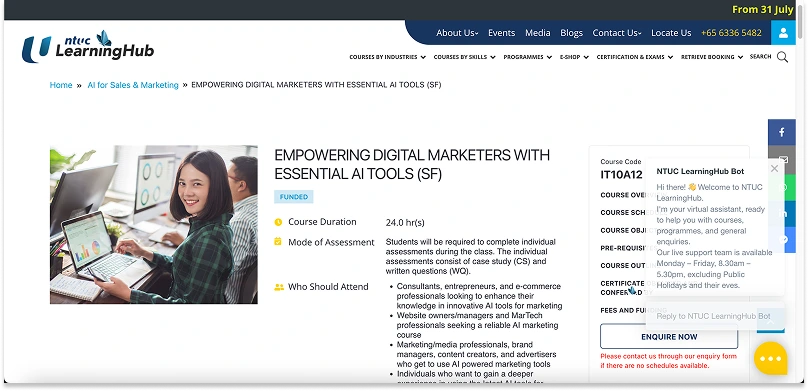This screenshot has height=391, width=808.
Task: Share via the Facebook icon
Action: click(x=781, y=132)
